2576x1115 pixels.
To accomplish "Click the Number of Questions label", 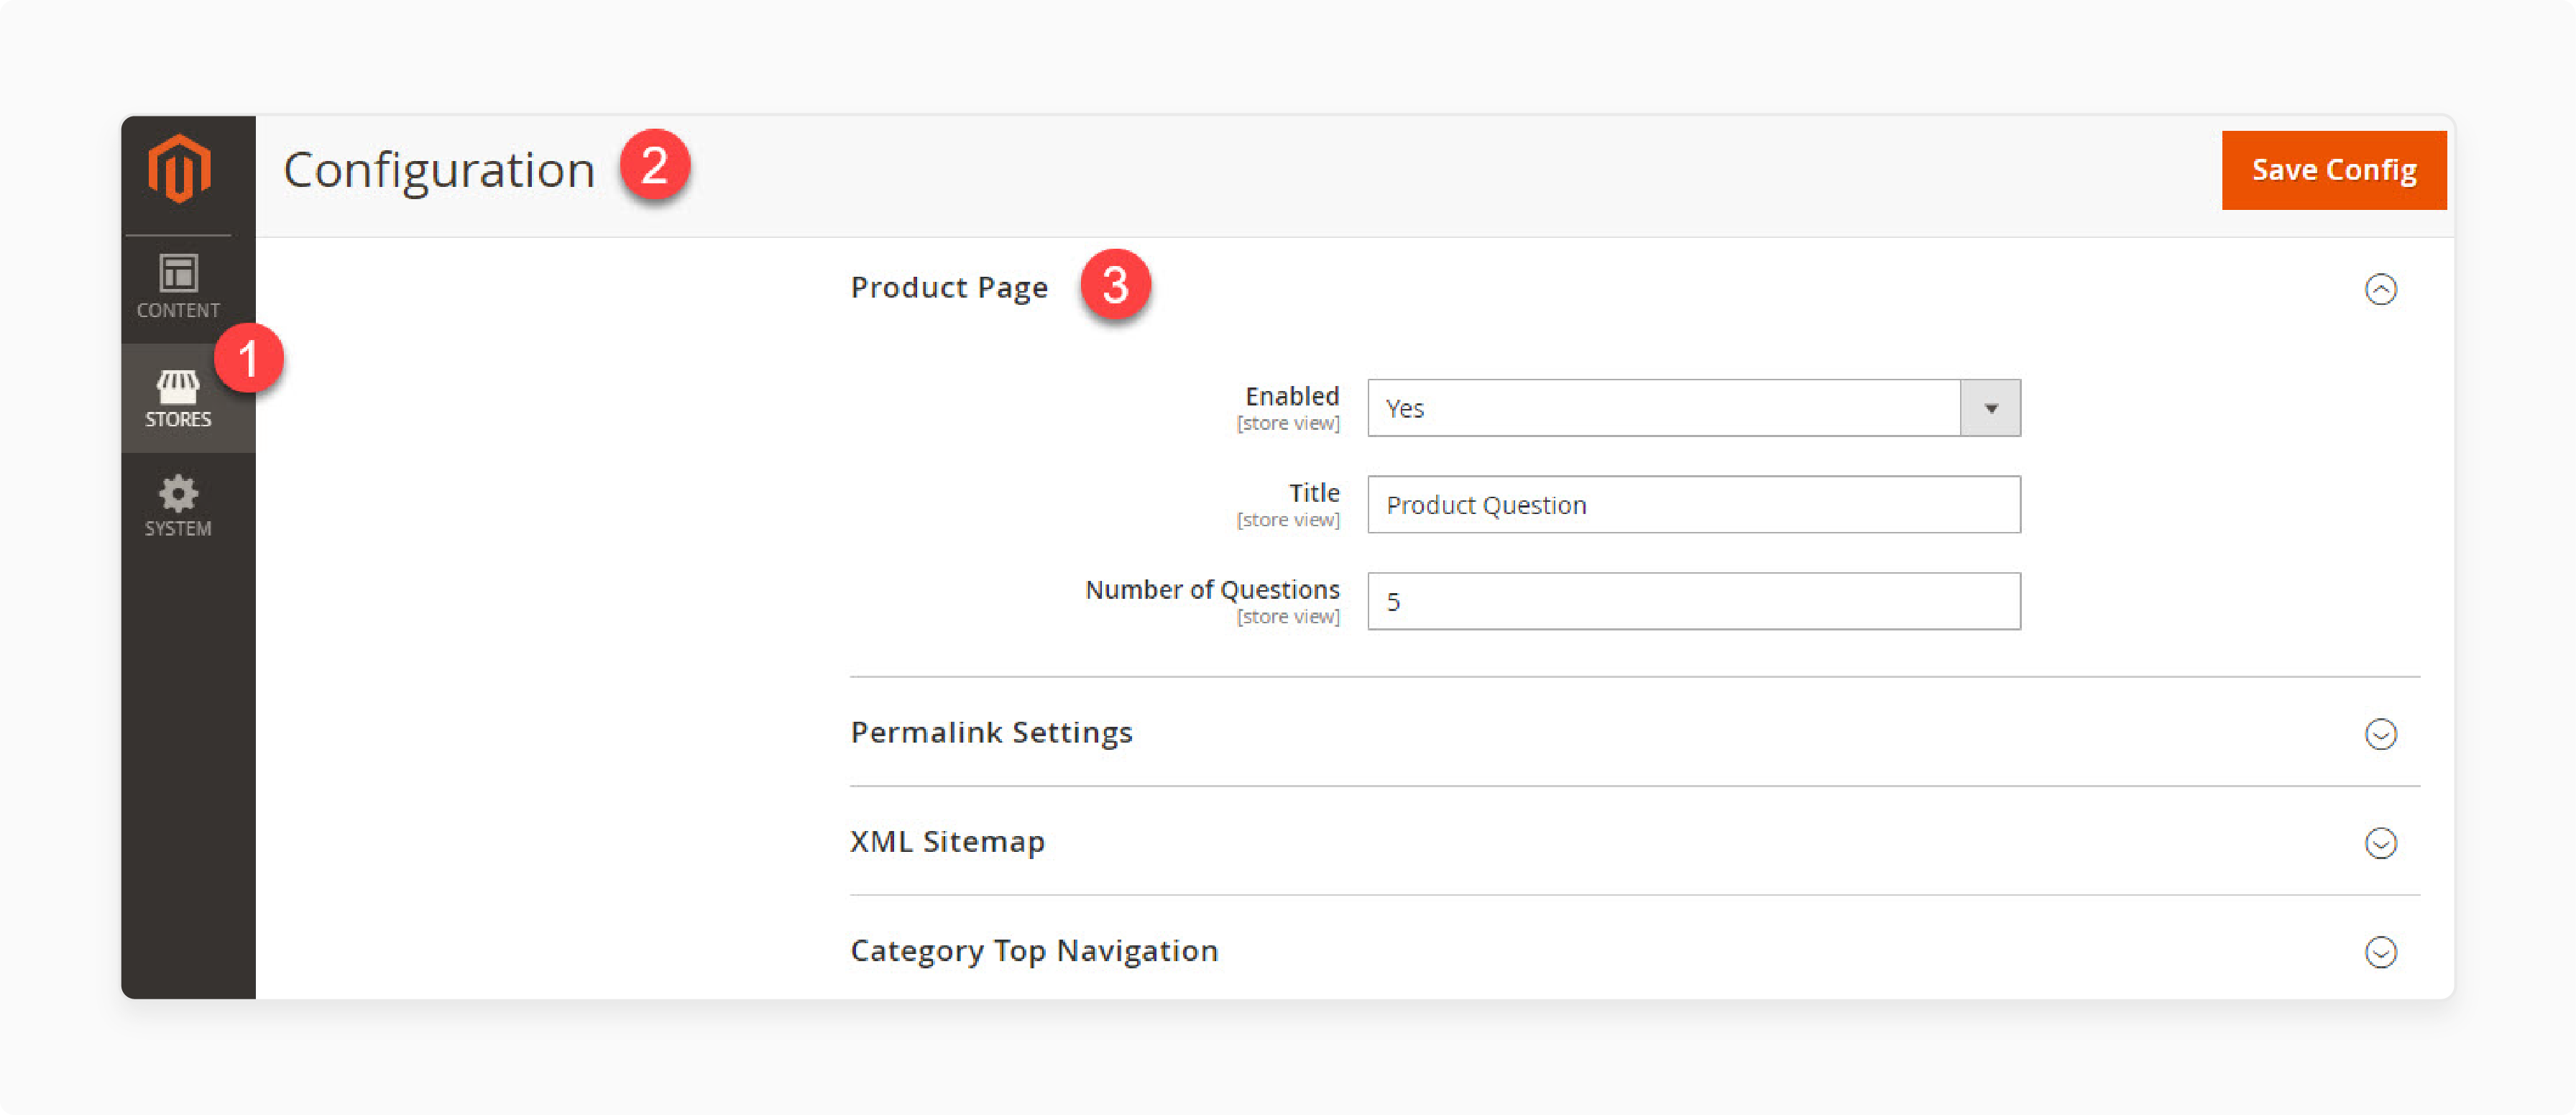I will (x=1212, y=590).
